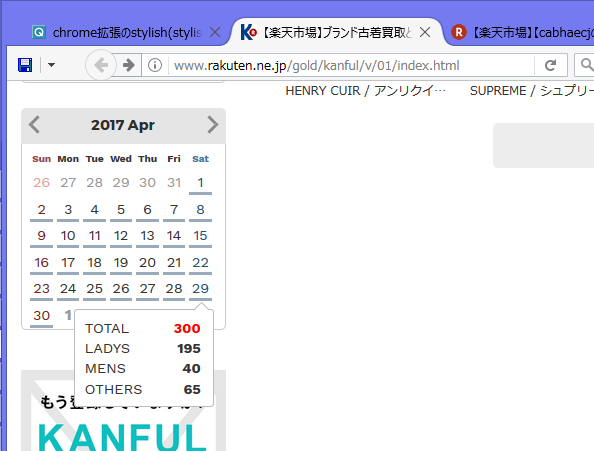
Task: Select April 14 on the calendar
Action: 174,236
